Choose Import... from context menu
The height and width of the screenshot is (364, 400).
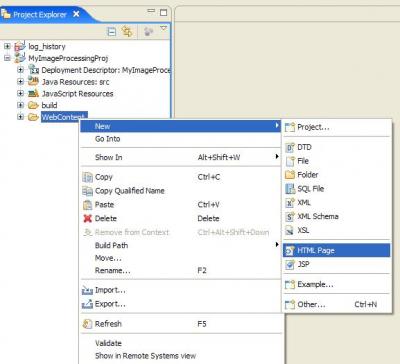coord(180,290)
